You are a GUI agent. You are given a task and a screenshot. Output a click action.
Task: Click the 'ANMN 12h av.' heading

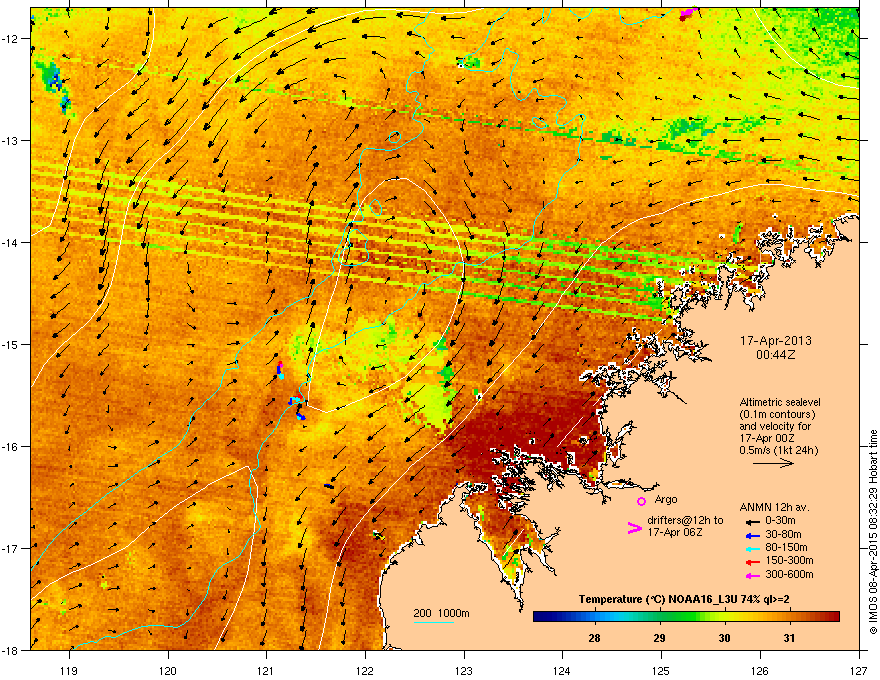tap(774, 507)
